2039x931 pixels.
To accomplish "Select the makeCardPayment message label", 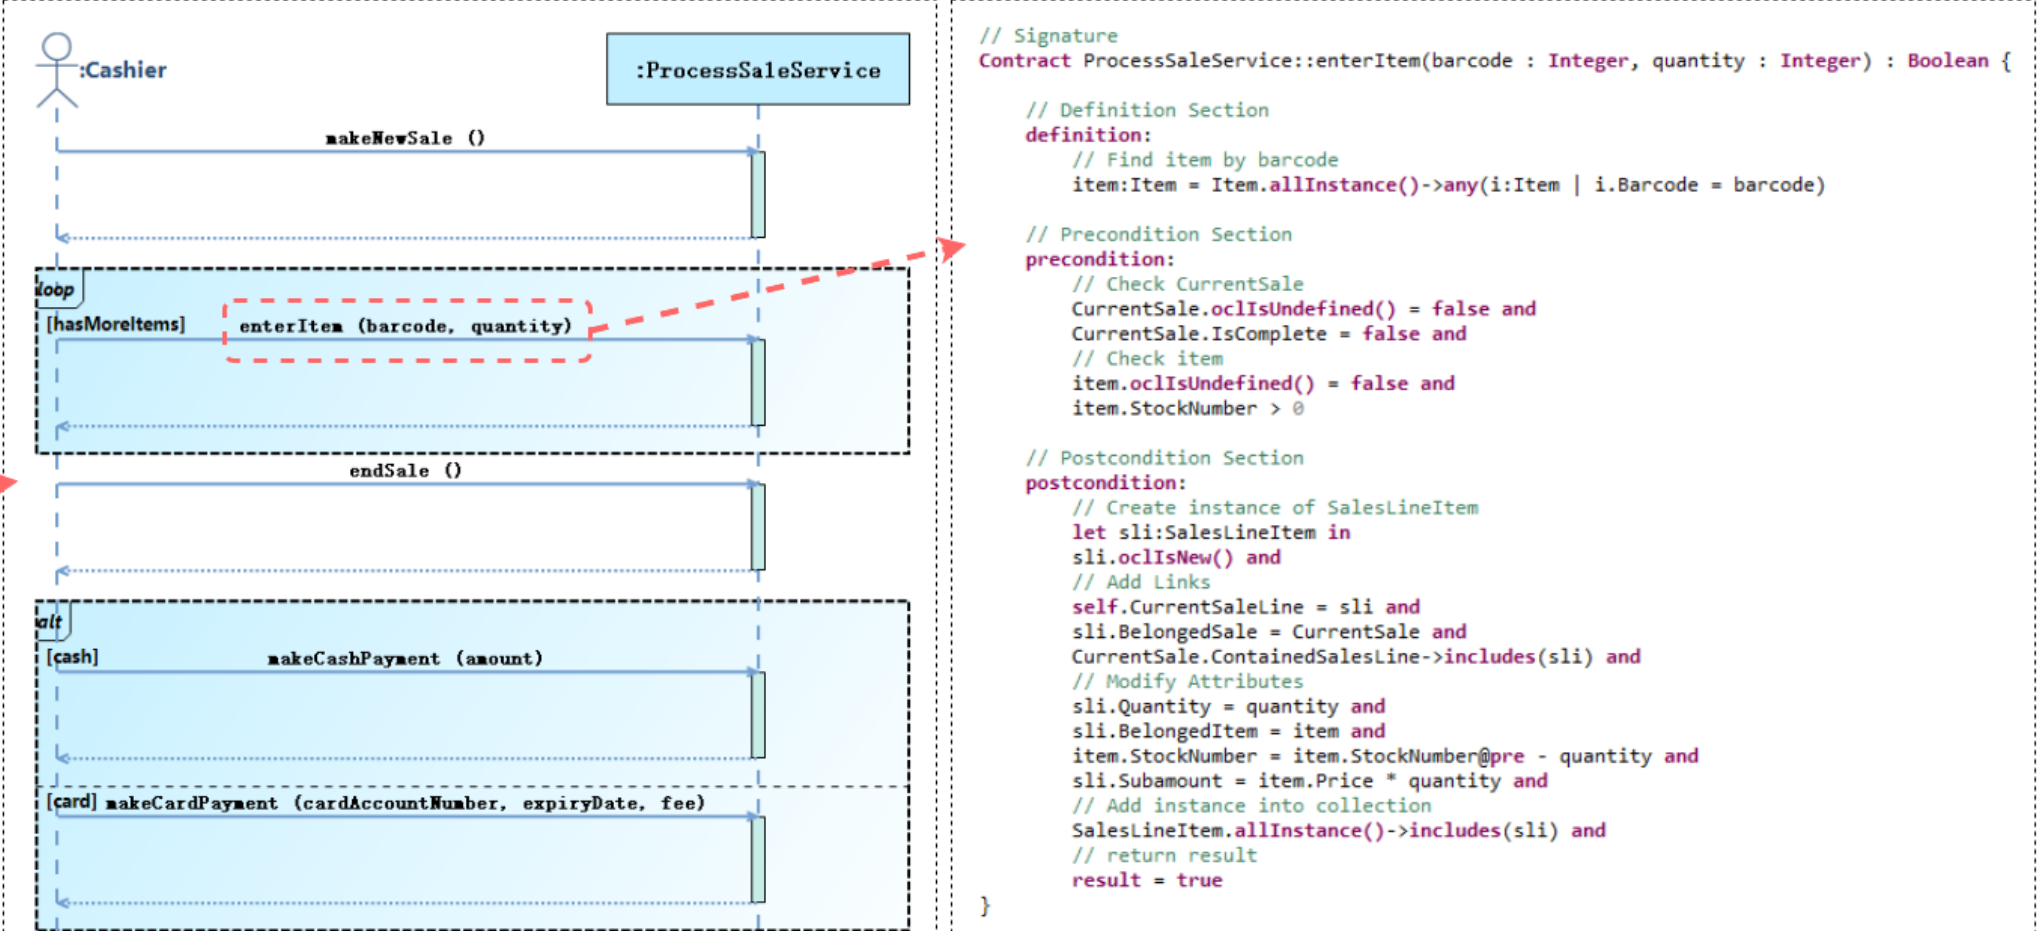I will [405, 803].
